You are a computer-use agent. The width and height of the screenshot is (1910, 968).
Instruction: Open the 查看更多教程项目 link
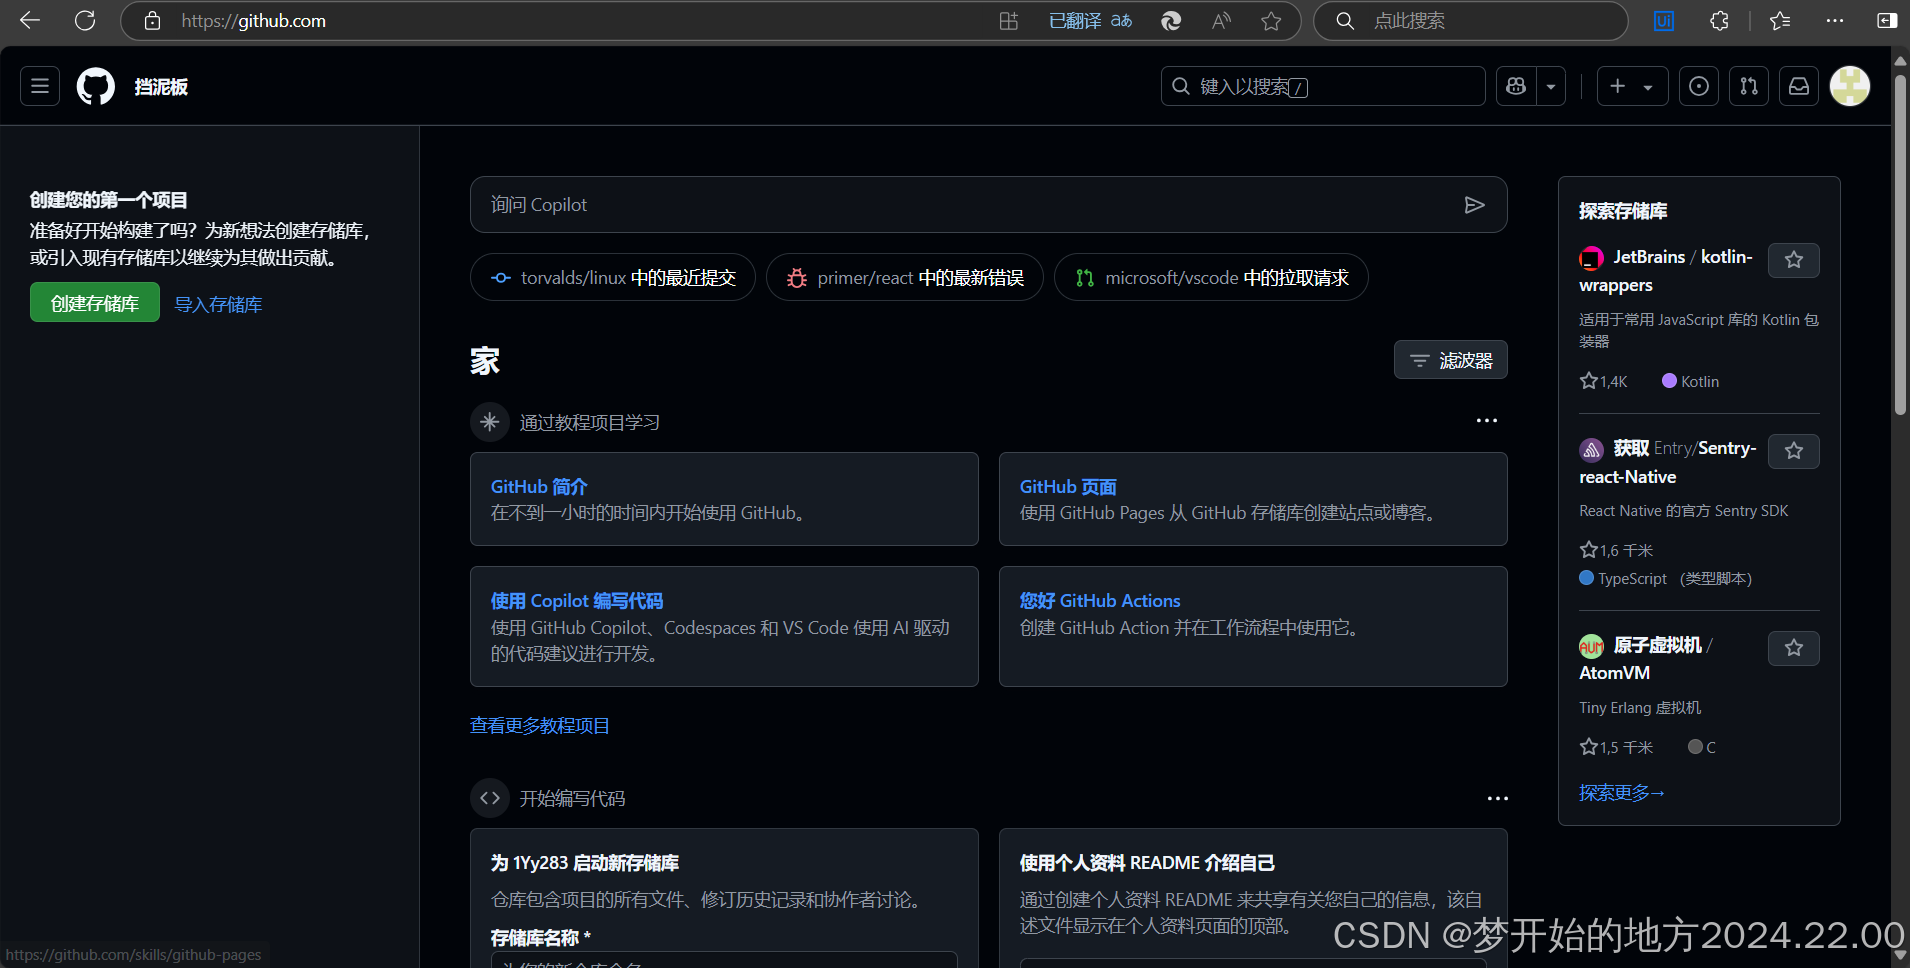click(540, 725)
